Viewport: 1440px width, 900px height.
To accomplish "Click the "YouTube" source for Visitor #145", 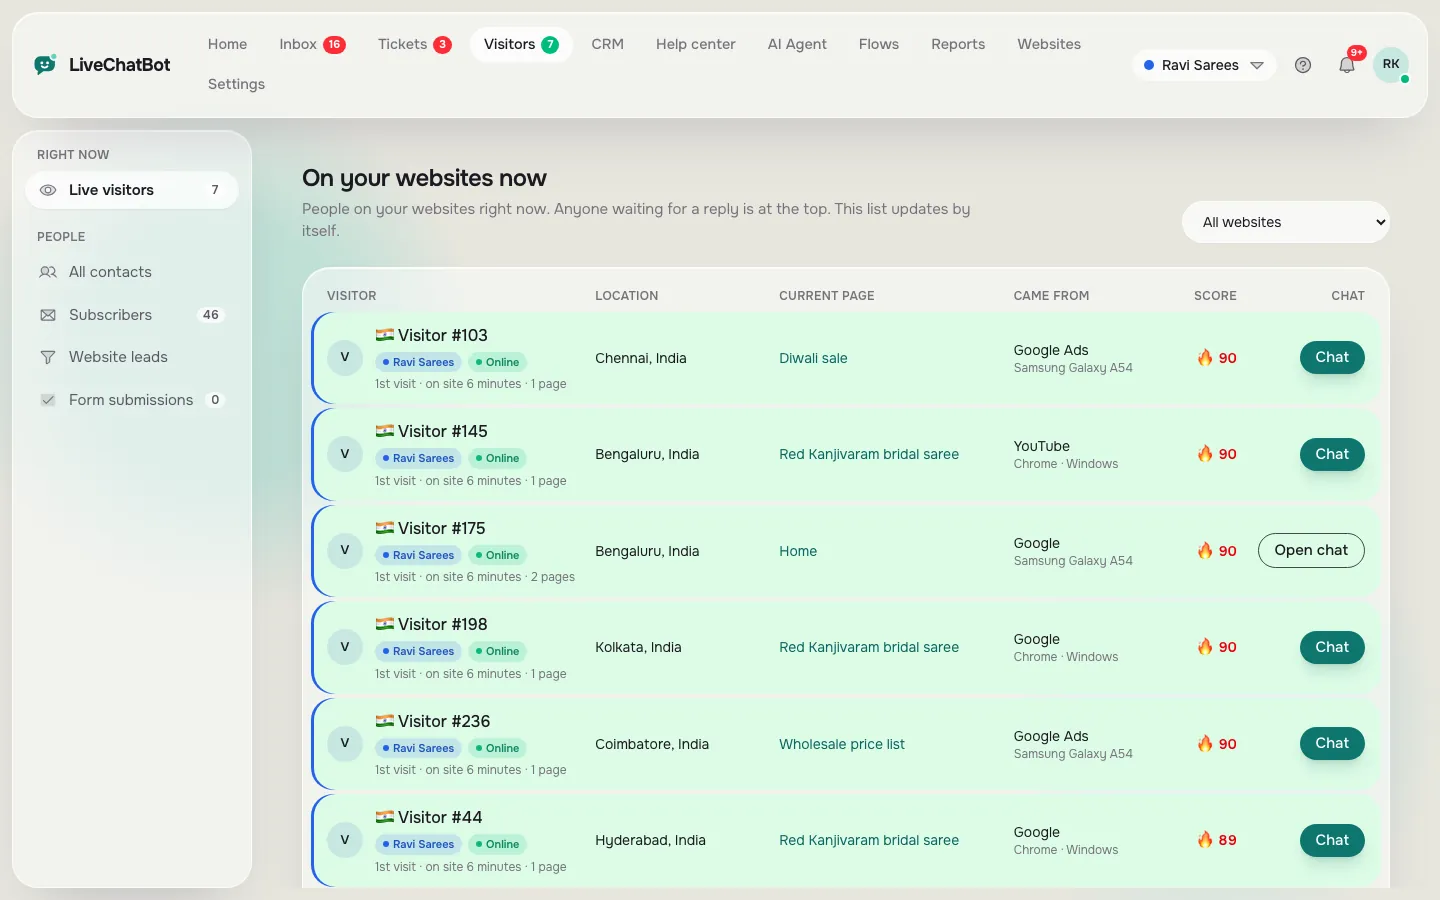I will point(1042,446).
